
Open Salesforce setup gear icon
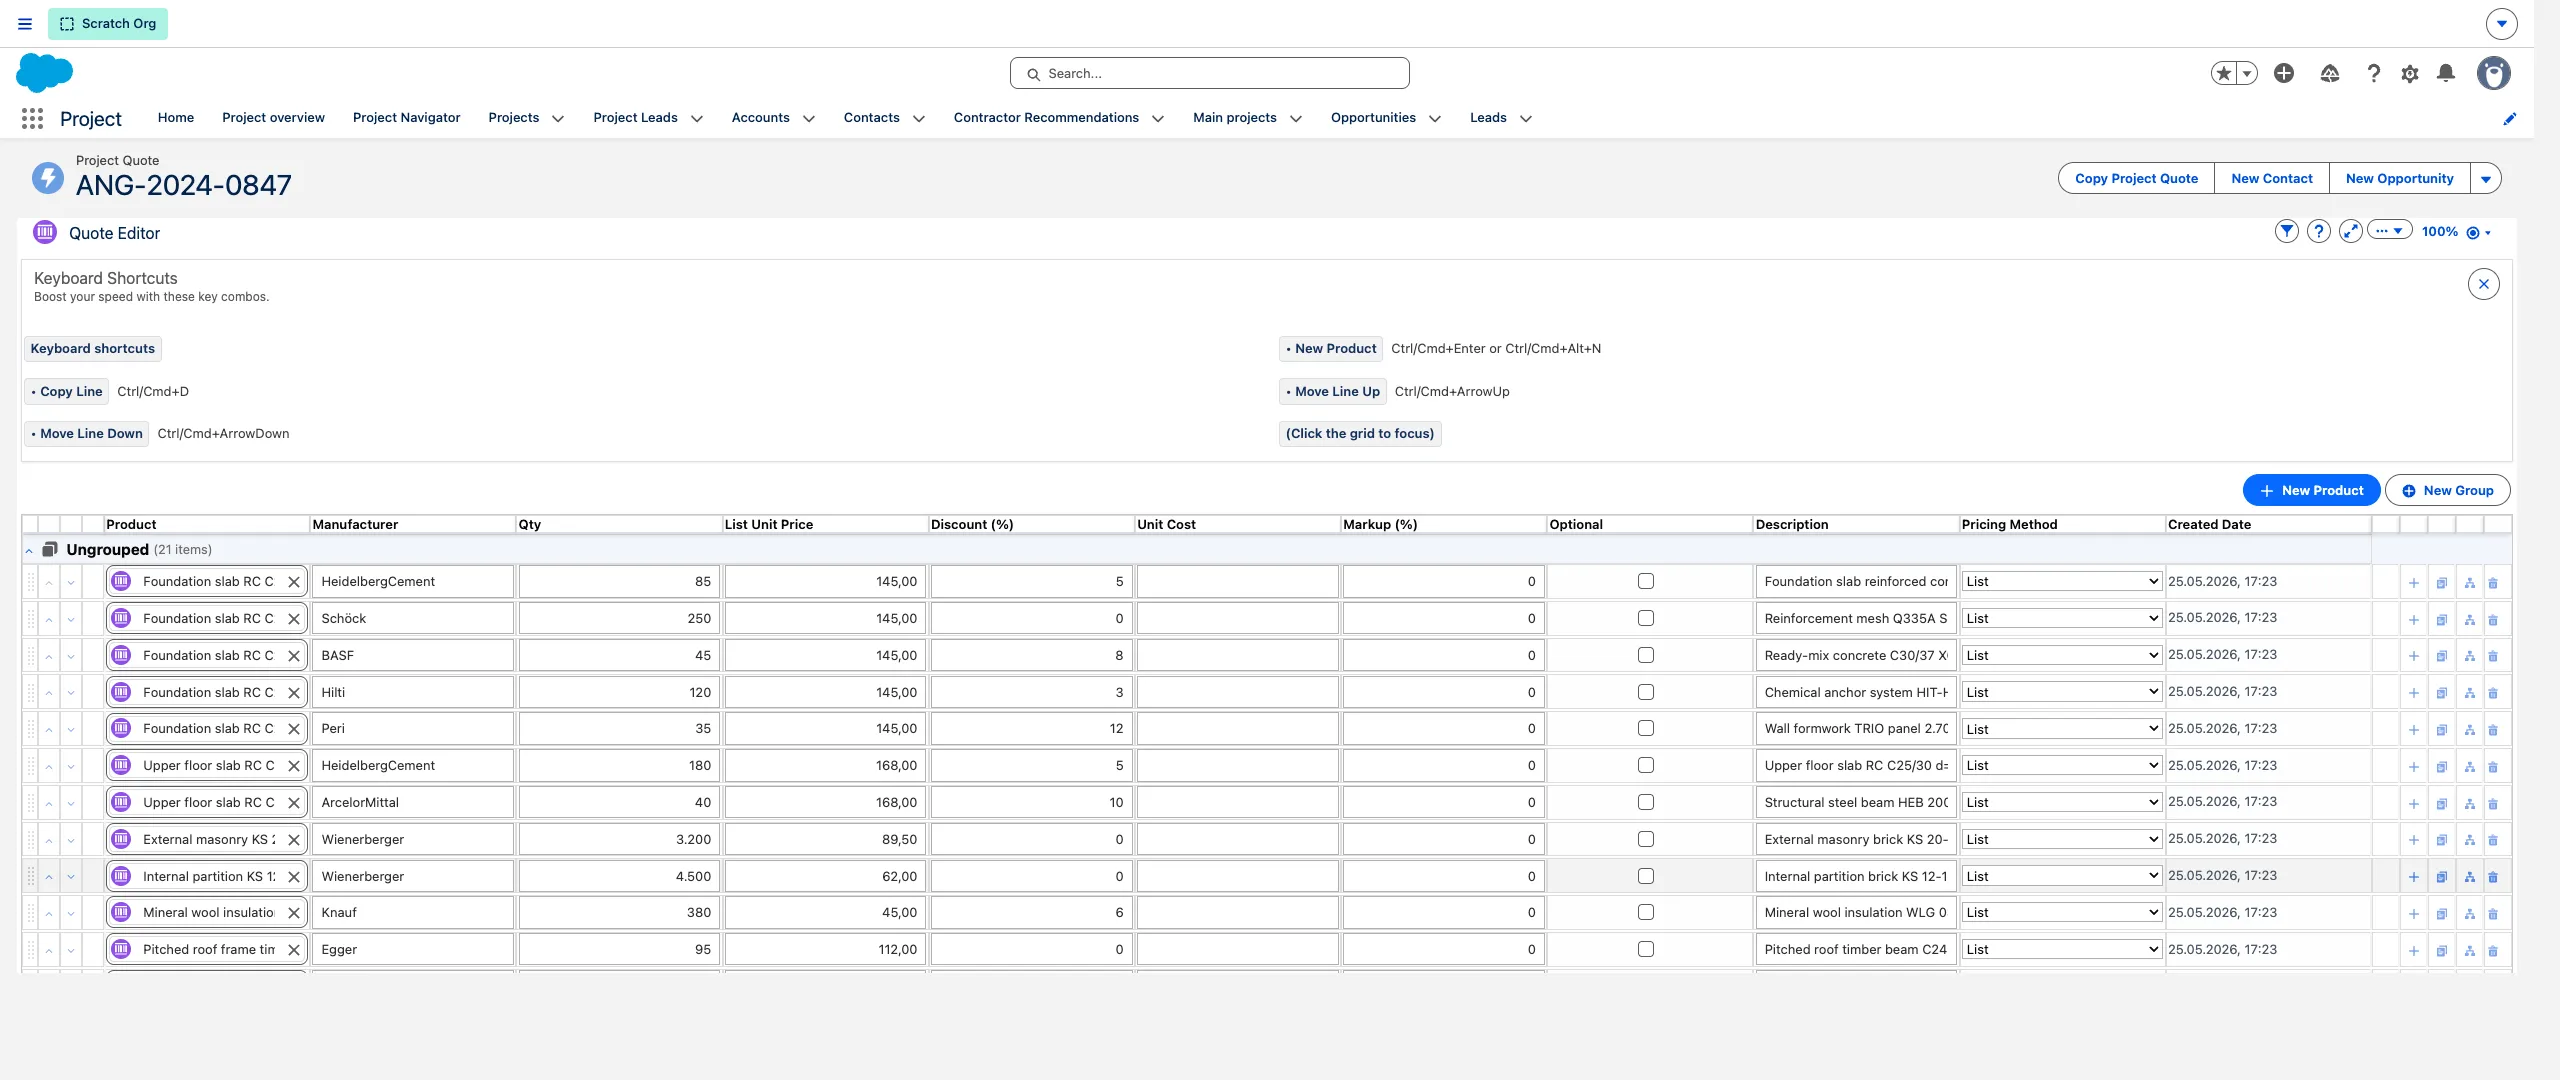point(2409,74)
